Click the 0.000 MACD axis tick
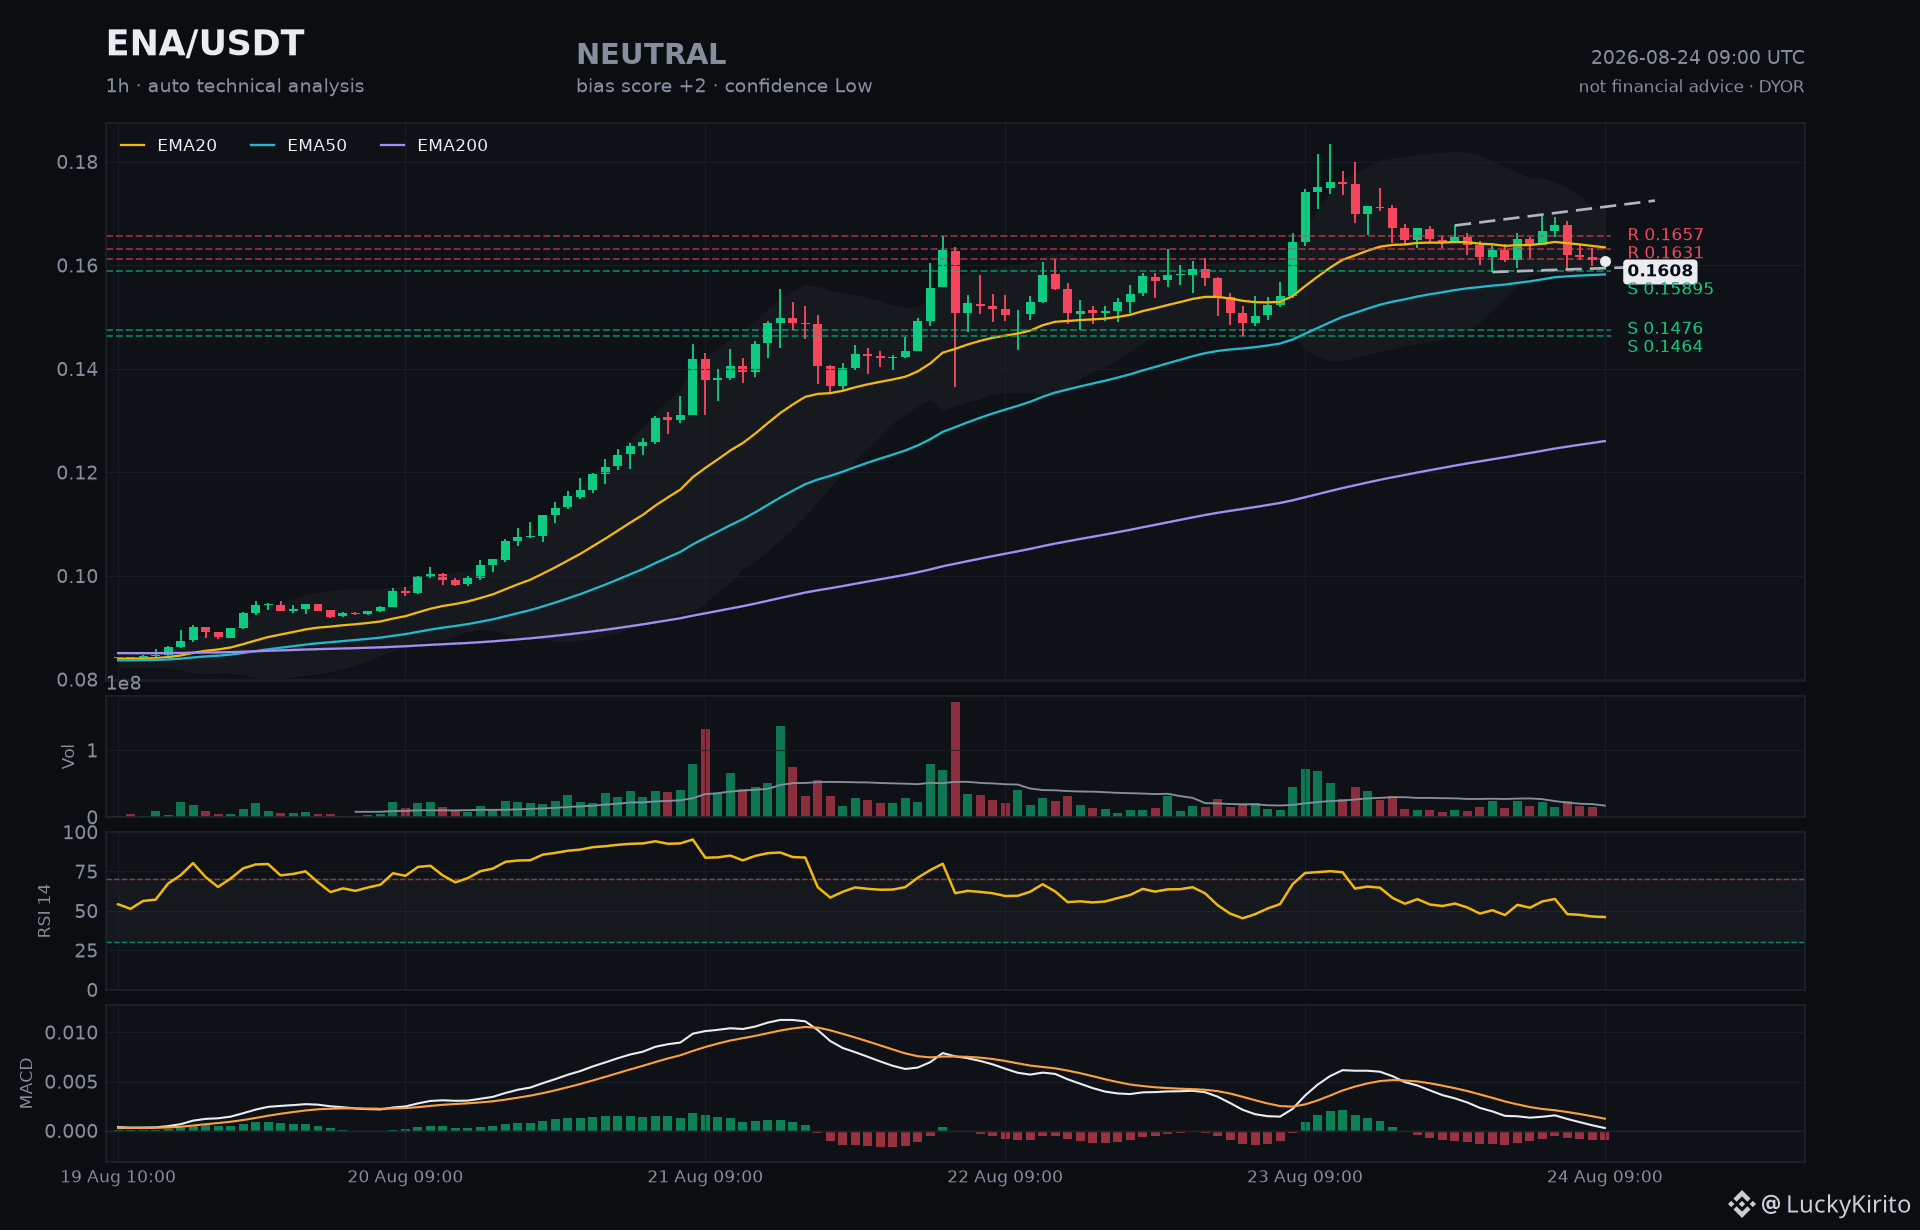The height and width of the screenshot is (1230, 1920). click(x=72, y=1132)
